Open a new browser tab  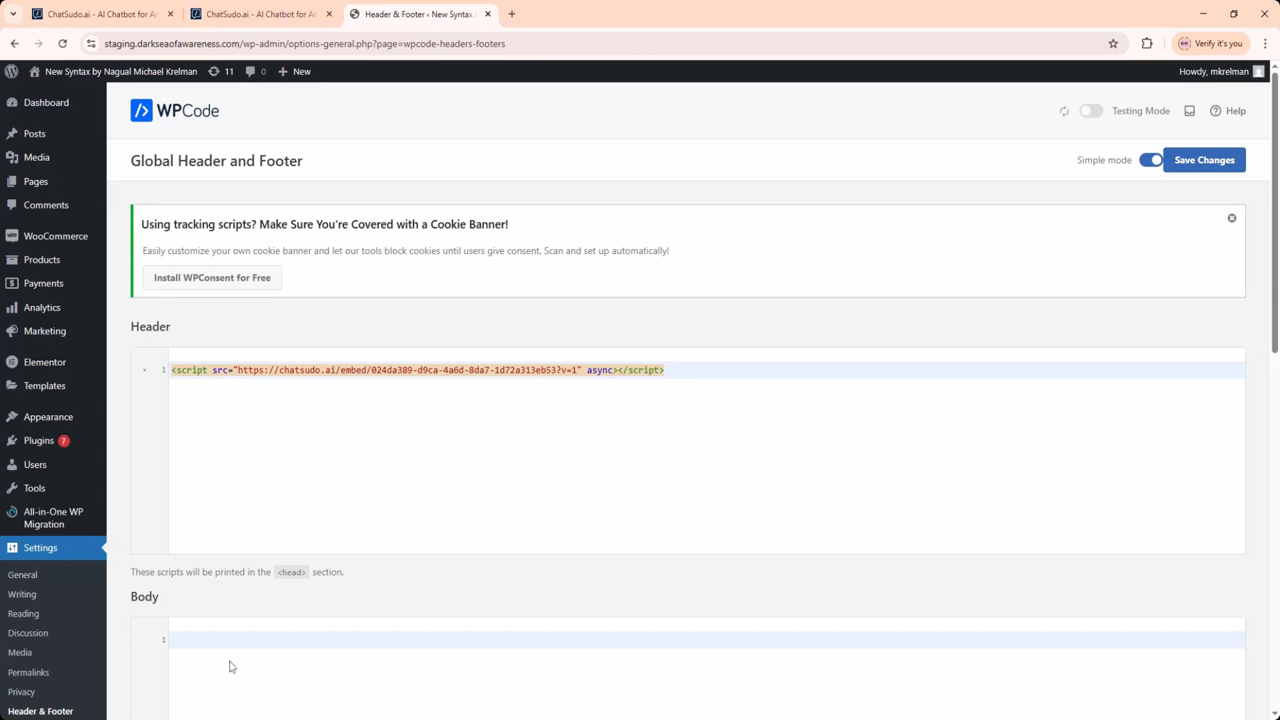tap(511, 14)
